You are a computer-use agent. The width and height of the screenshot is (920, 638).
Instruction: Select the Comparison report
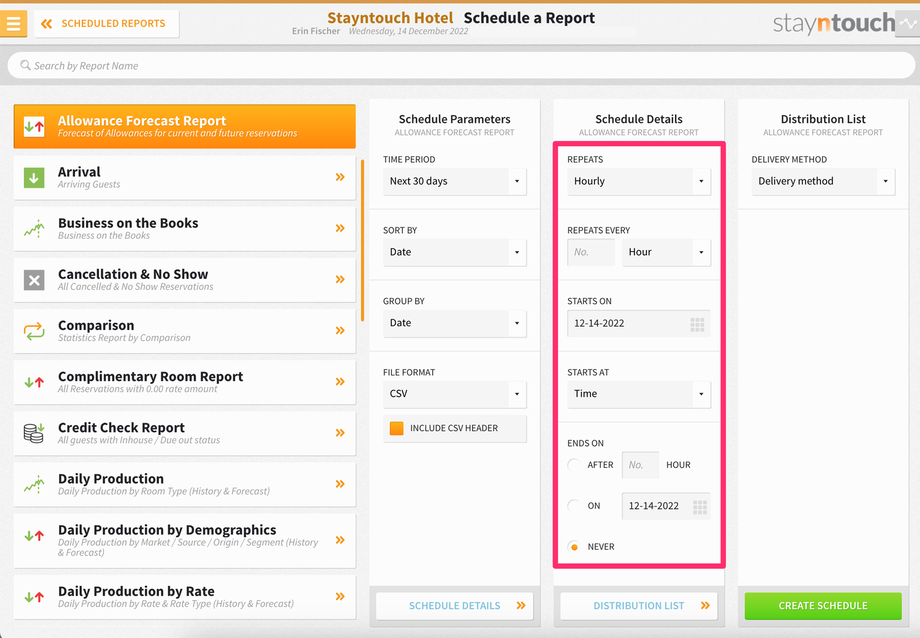click(185, 331)
